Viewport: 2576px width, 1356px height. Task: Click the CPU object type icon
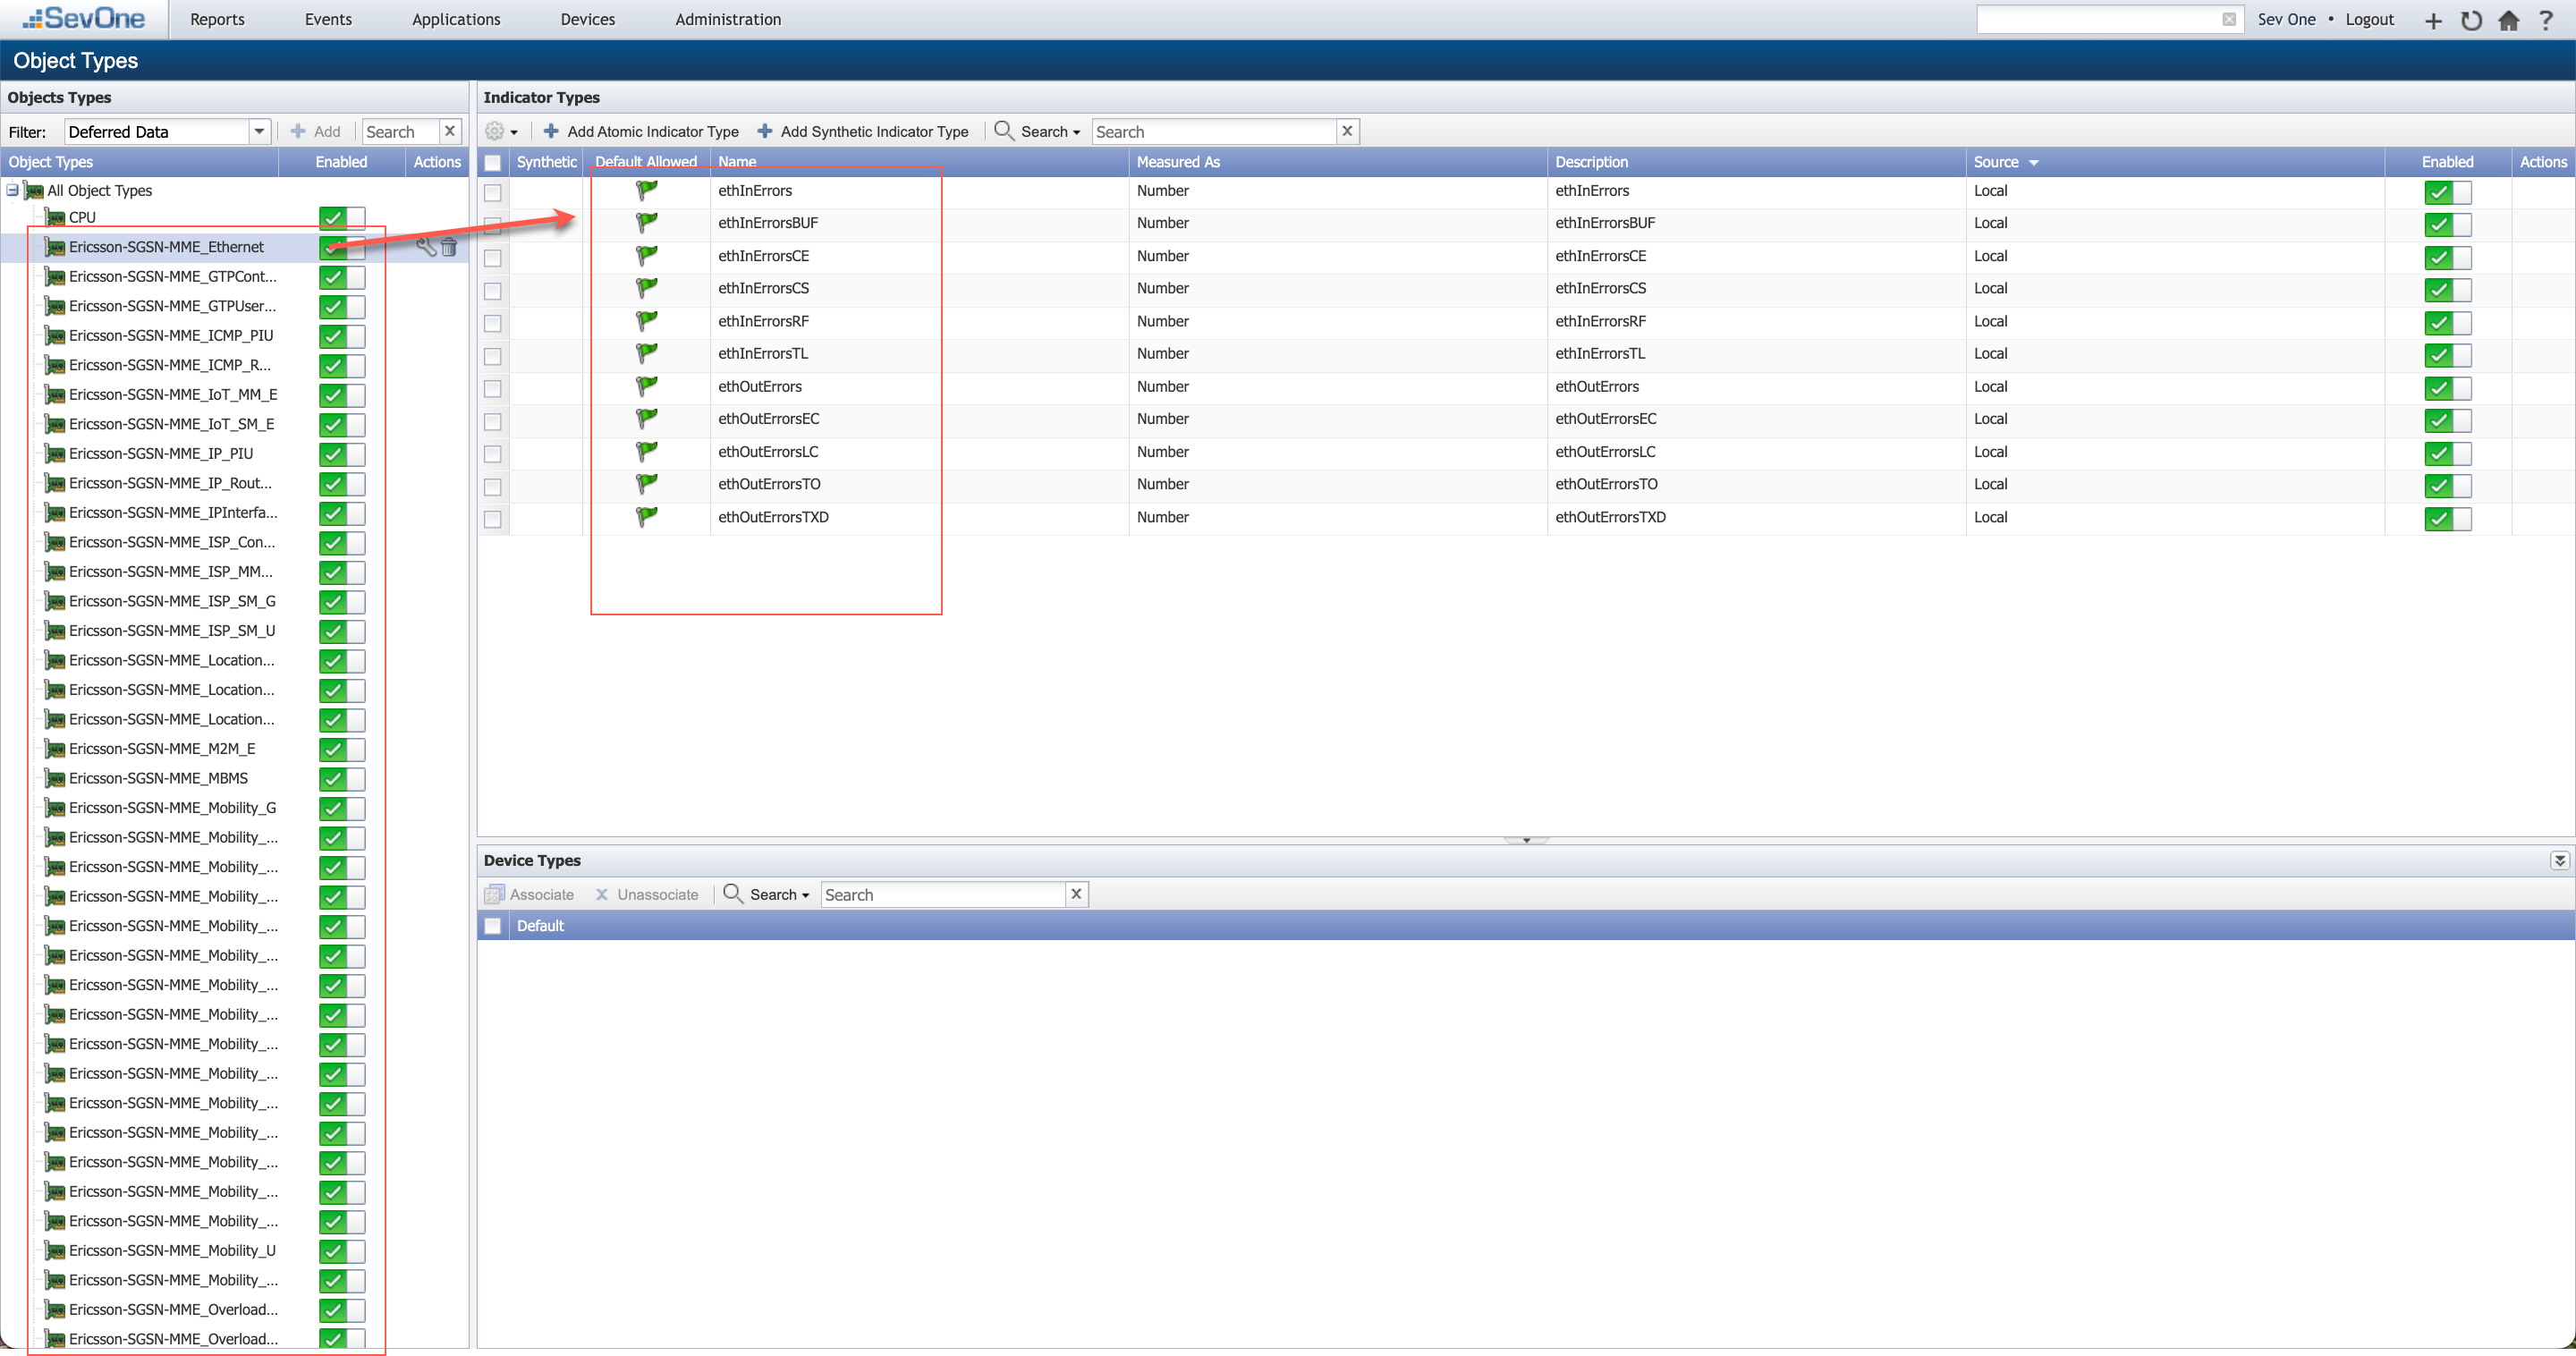coord(56,217)
